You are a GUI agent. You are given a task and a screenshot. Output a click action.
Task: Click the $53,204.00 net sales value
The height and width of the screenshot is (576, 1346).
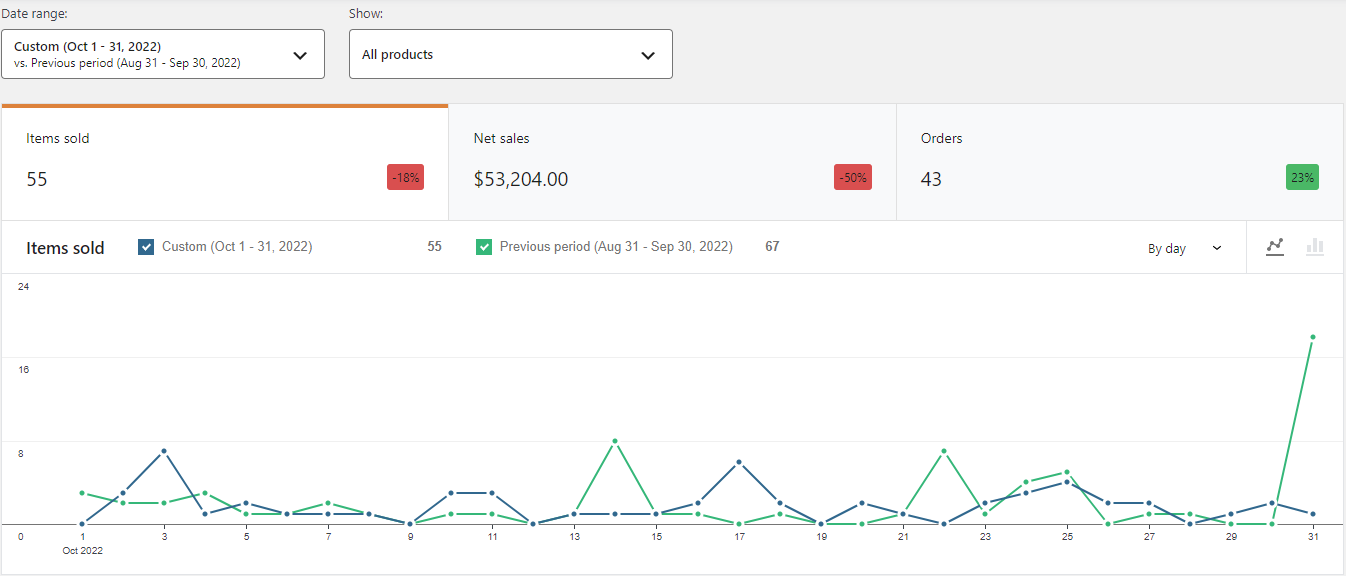[x=521, y=179]
